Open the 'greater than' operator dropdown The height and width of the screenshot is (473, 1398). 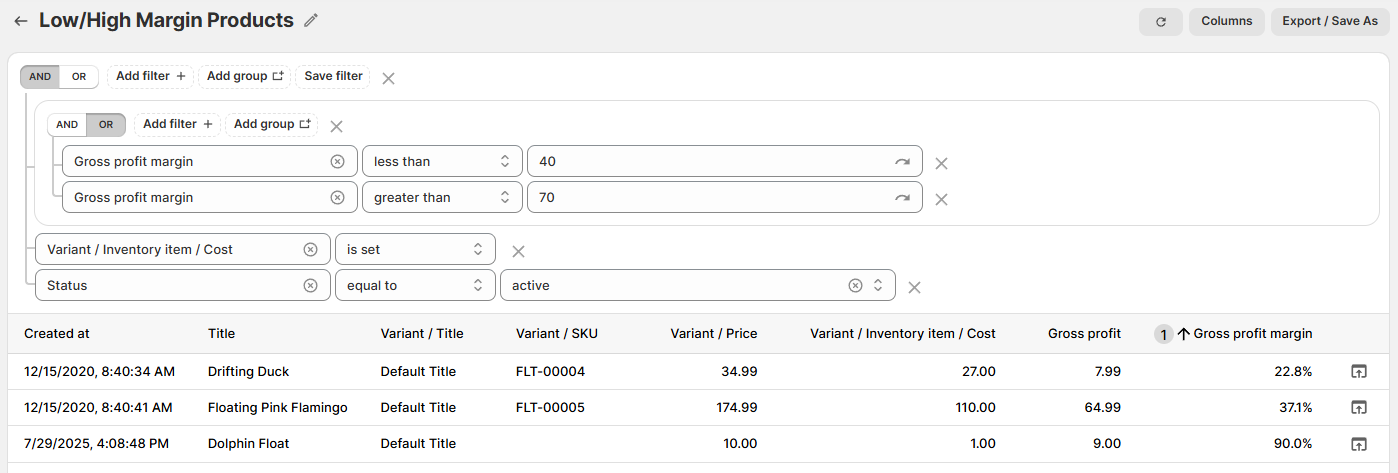(x=441, y=198)
